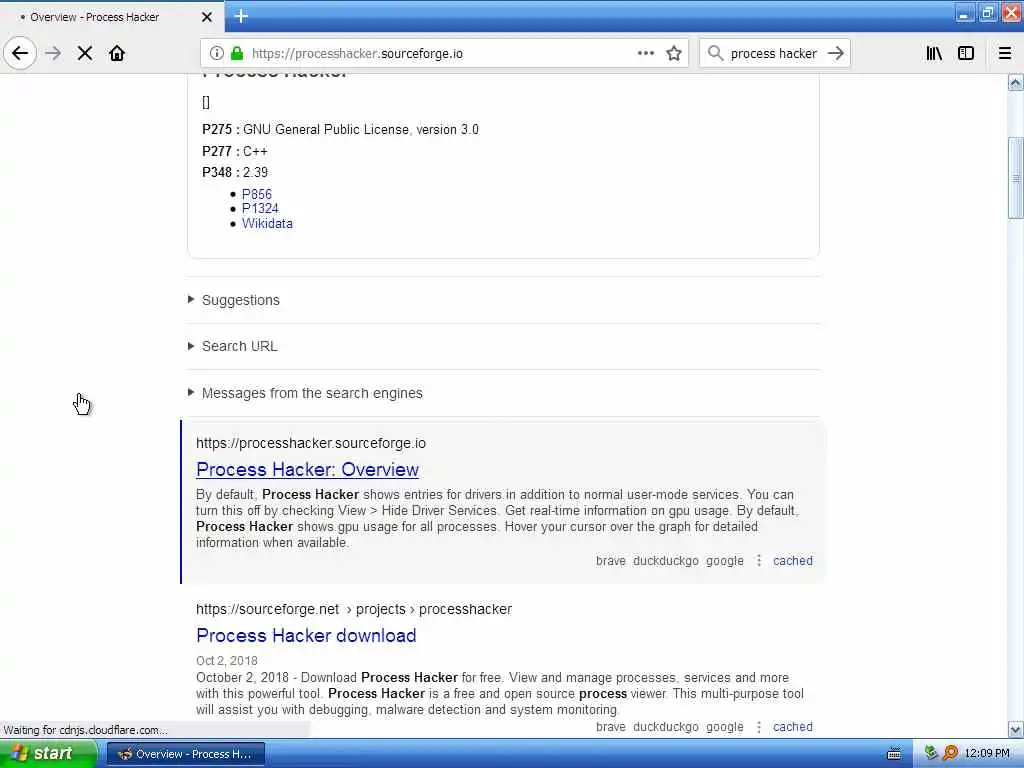Select Firefox window in the taskbar
Viewport: 1024px width, 768px height.
coord(185,754)
